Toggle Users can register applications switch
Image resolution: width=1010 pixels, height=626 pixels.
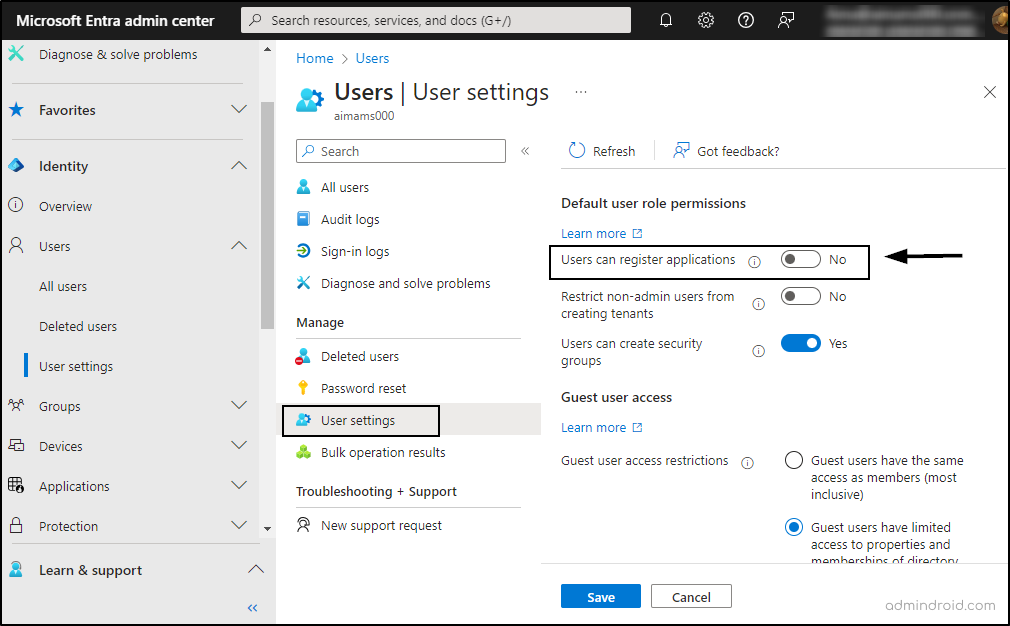(x=800, y=260)
